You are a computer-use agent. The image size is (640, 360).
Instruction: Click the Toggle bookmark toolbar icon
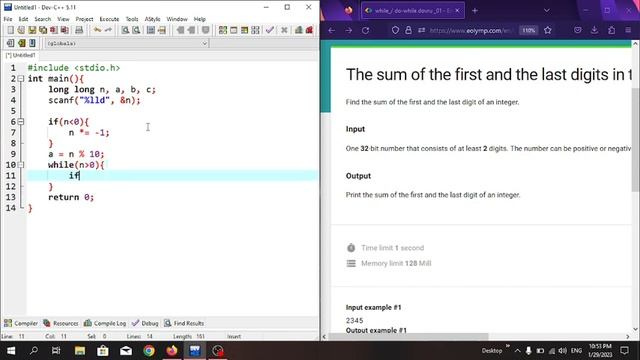(x=21, y=43)
